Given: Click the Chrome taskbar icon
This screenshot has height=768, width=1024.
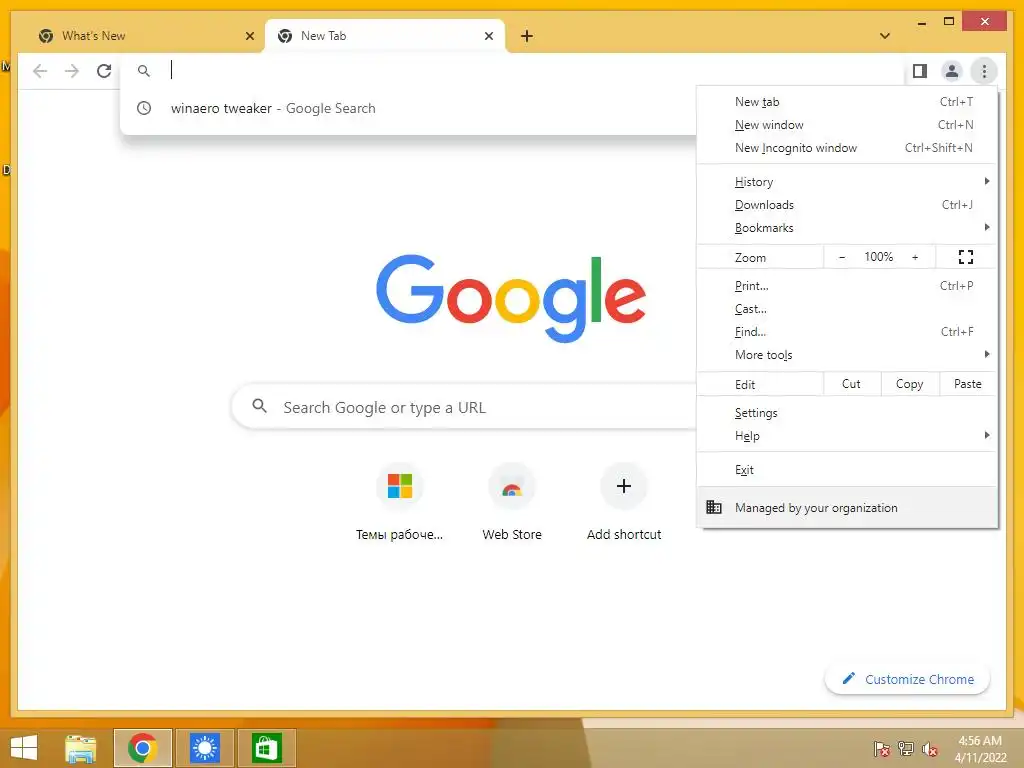Looking at the screenshot, I should [x=142, y=748].
